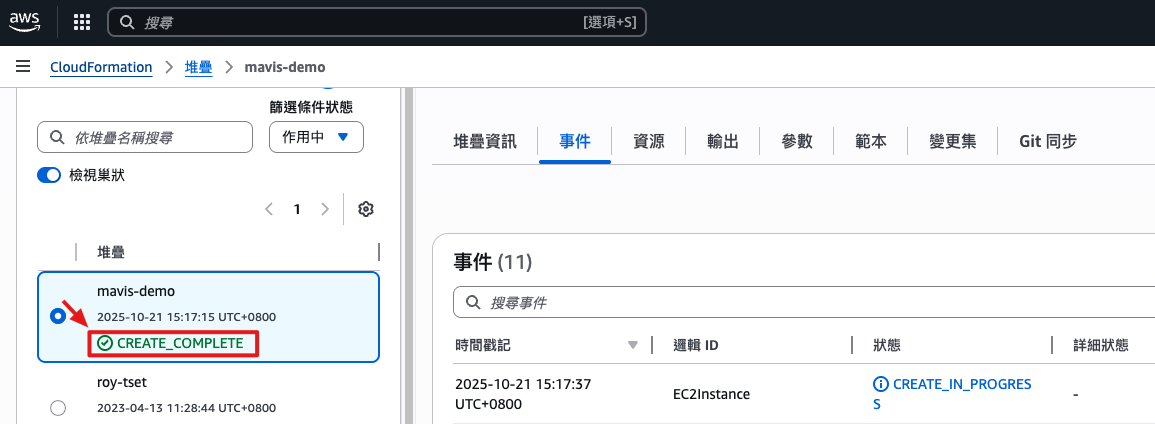Click the CREATE_IN_PROGRESS info icon

pos(880,384)
